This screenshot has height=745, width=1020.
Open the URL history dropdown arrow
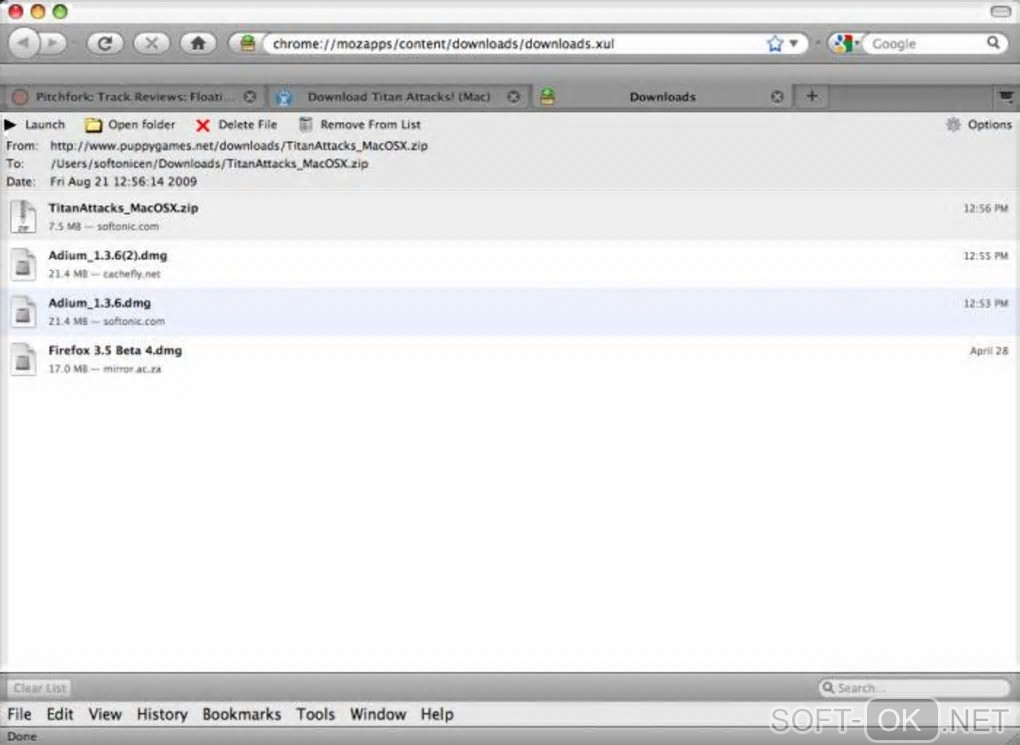(794, 44)
